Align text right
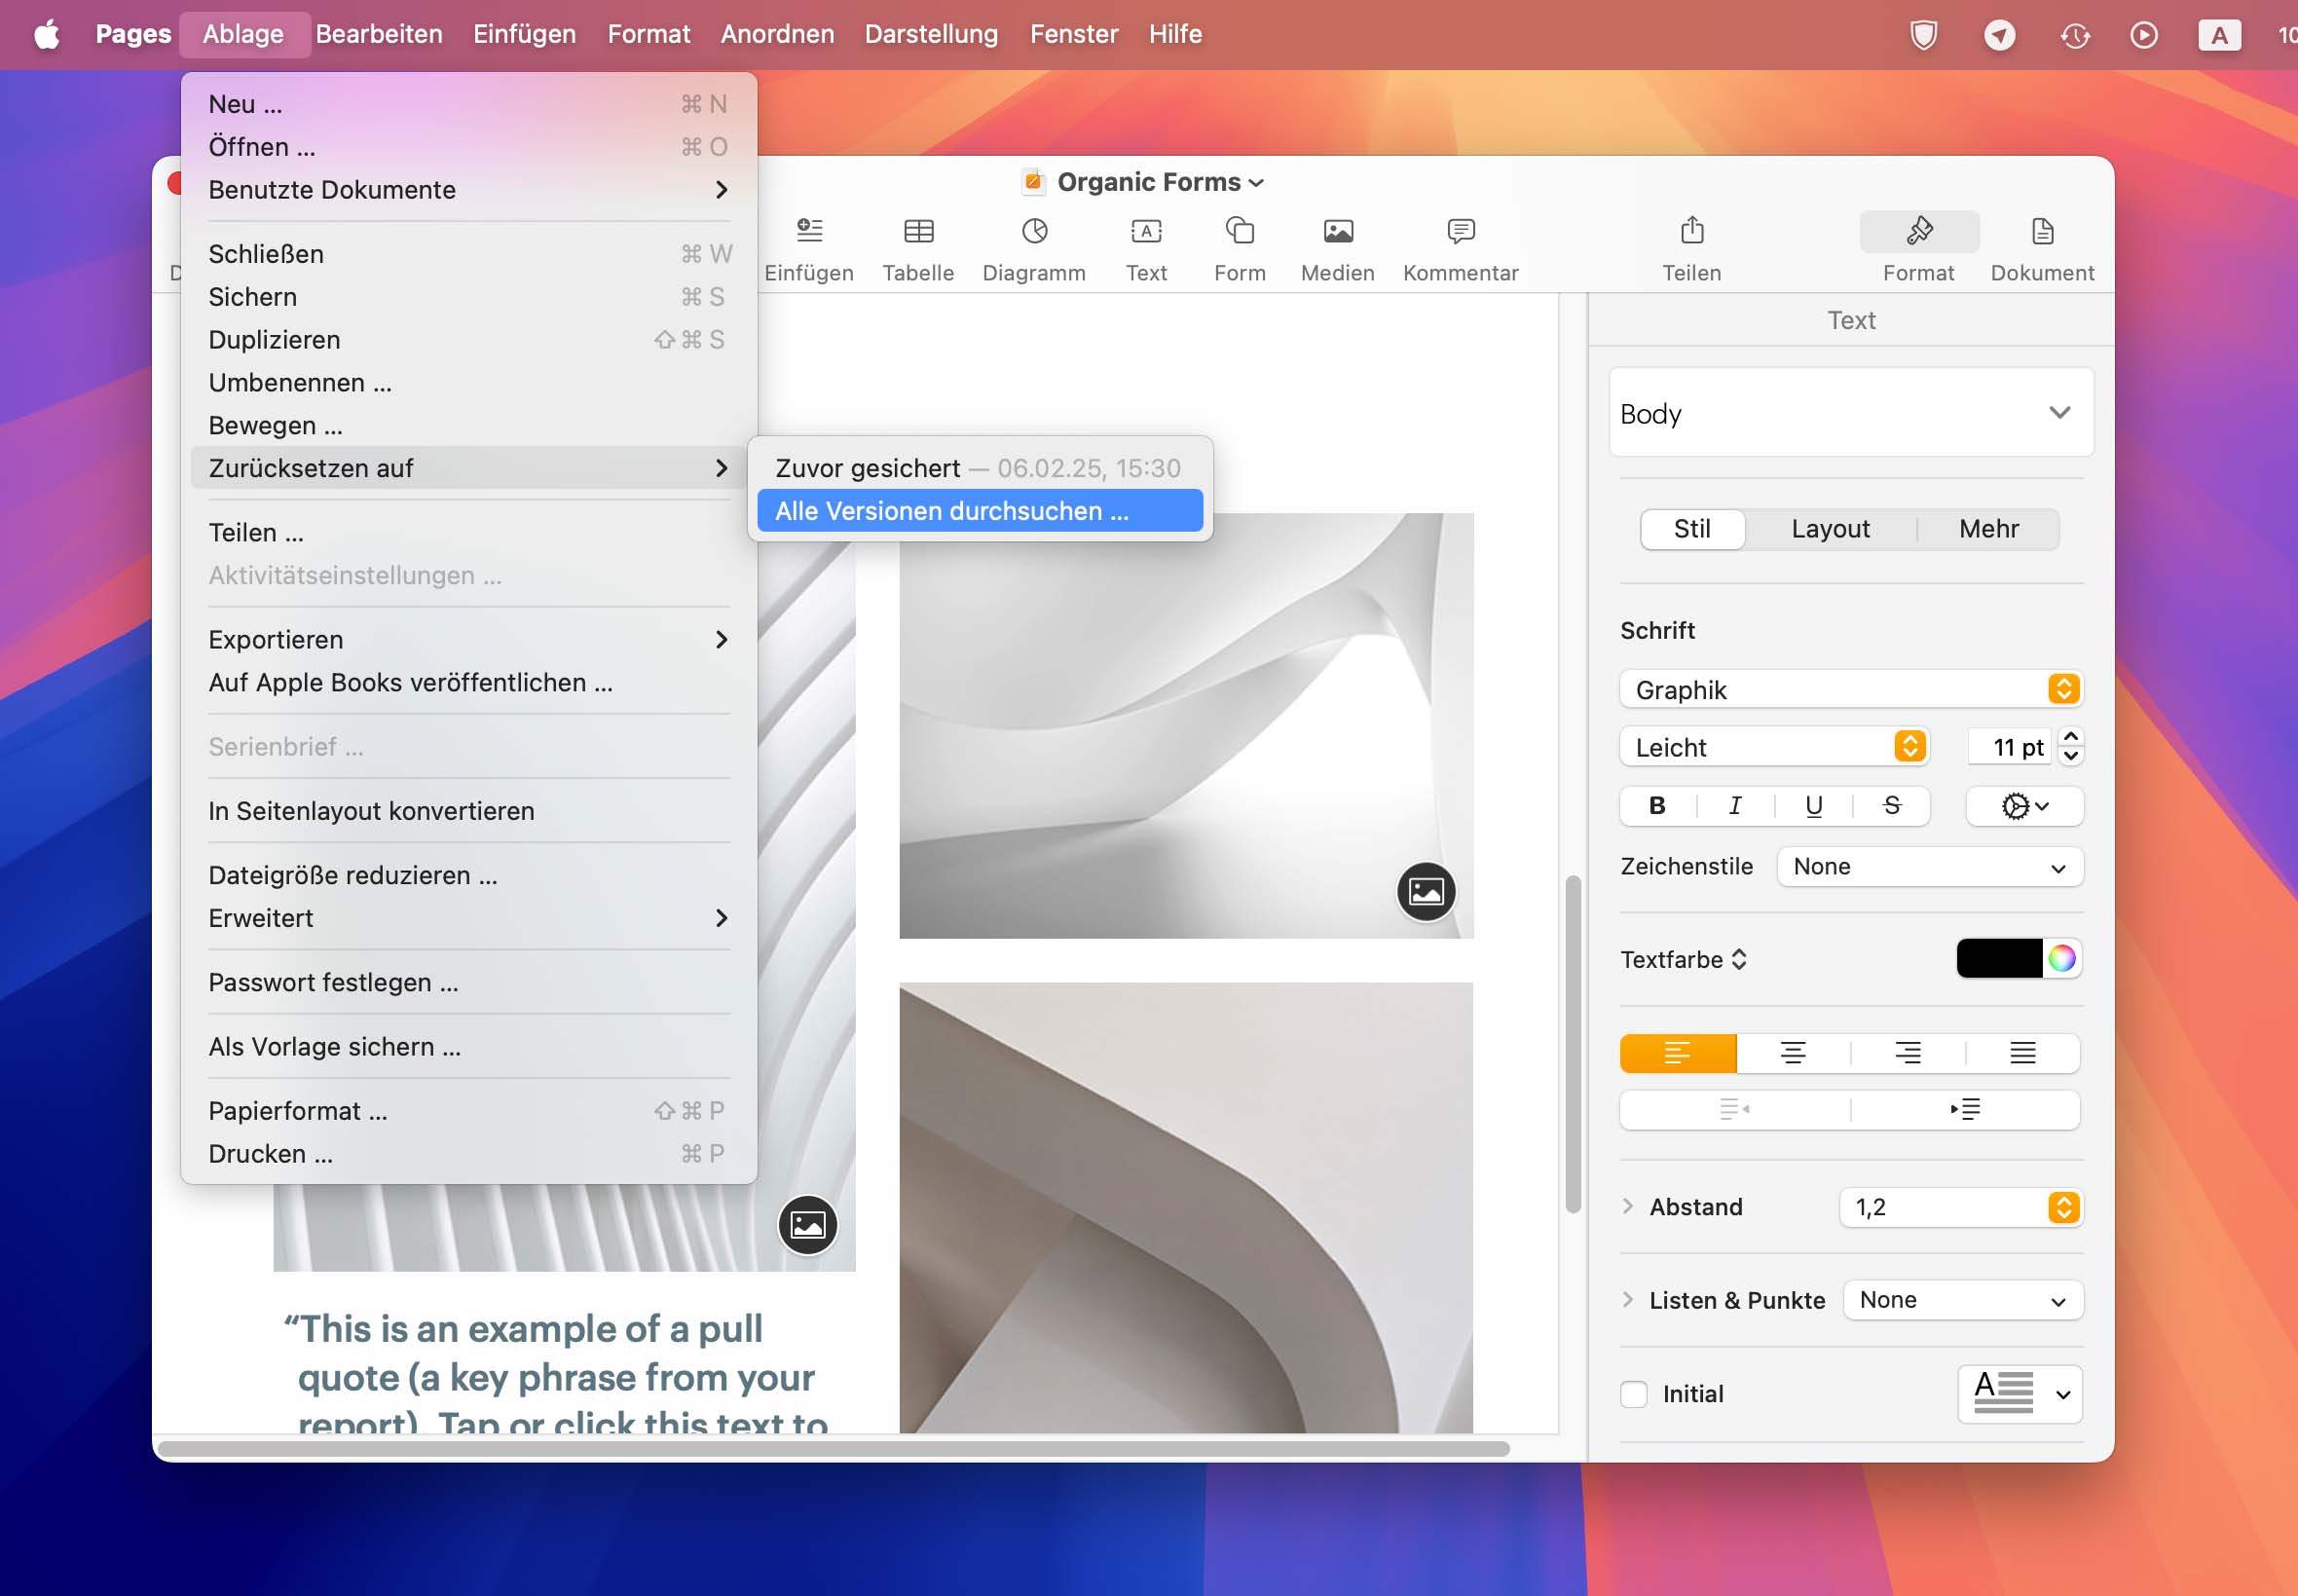Viewport: 2298px width, 1596px height. pyautogui.click(x=1907, y=1053)
